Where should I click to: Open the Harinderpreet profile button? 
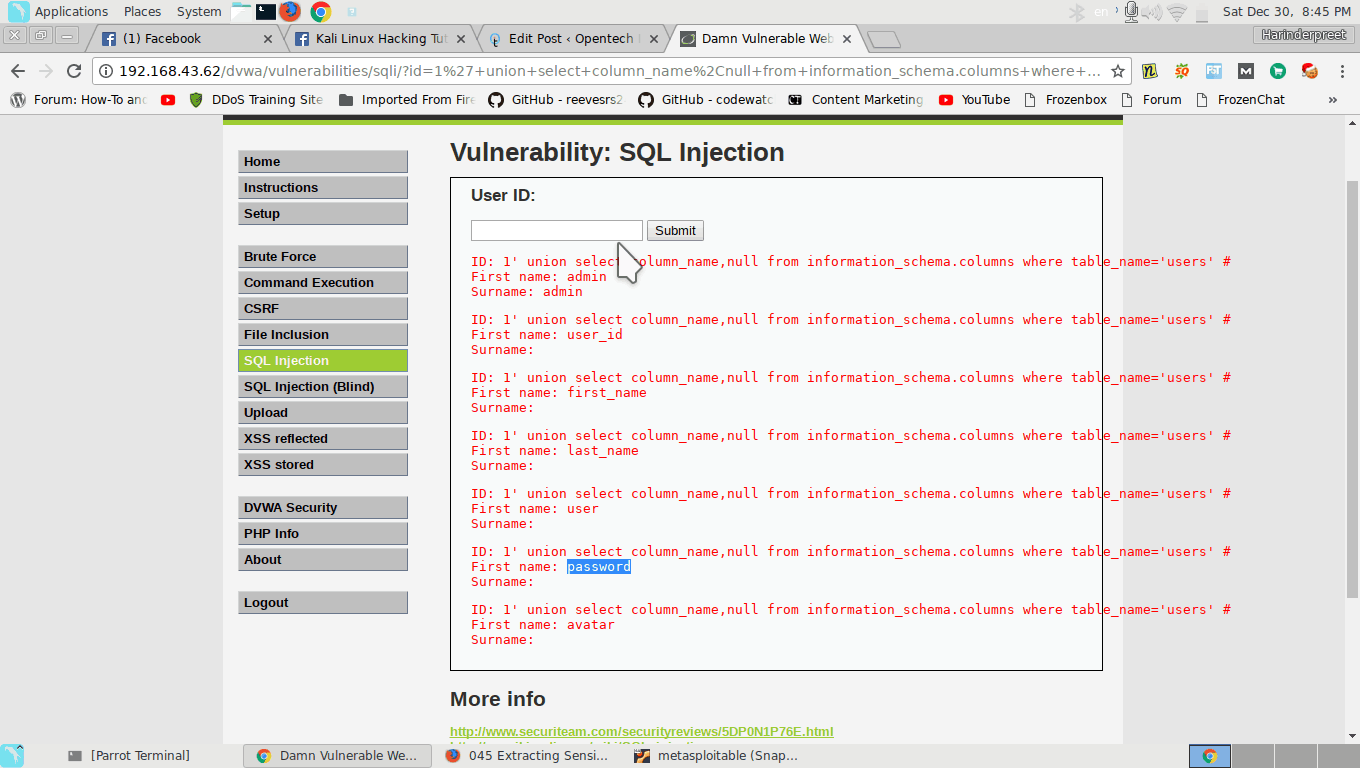pyautogui.click(x=1304, y=35)
